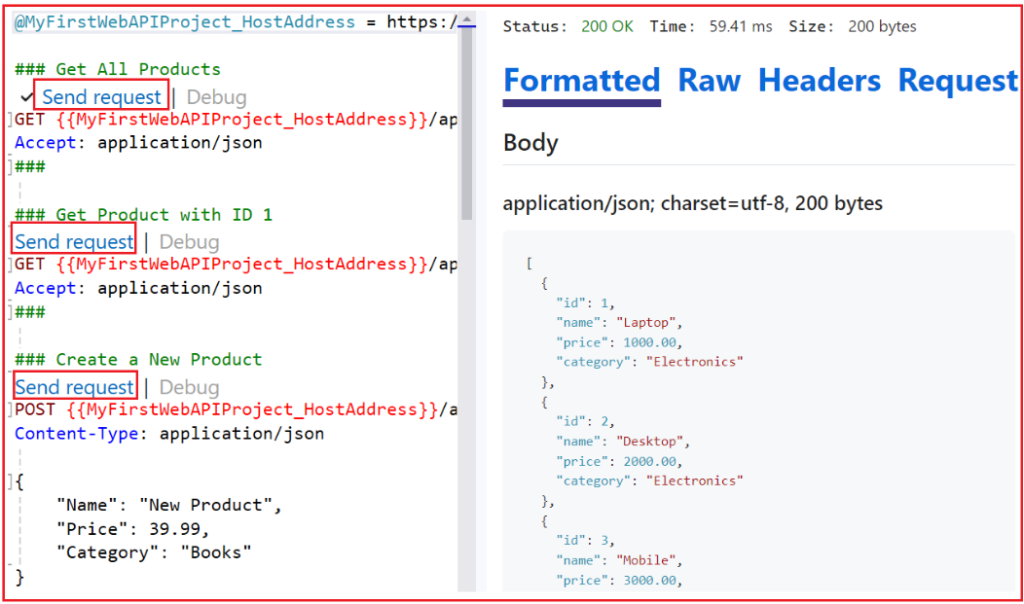Switch to the Raw tab
1024x604 pixels.
pos(709,81)
